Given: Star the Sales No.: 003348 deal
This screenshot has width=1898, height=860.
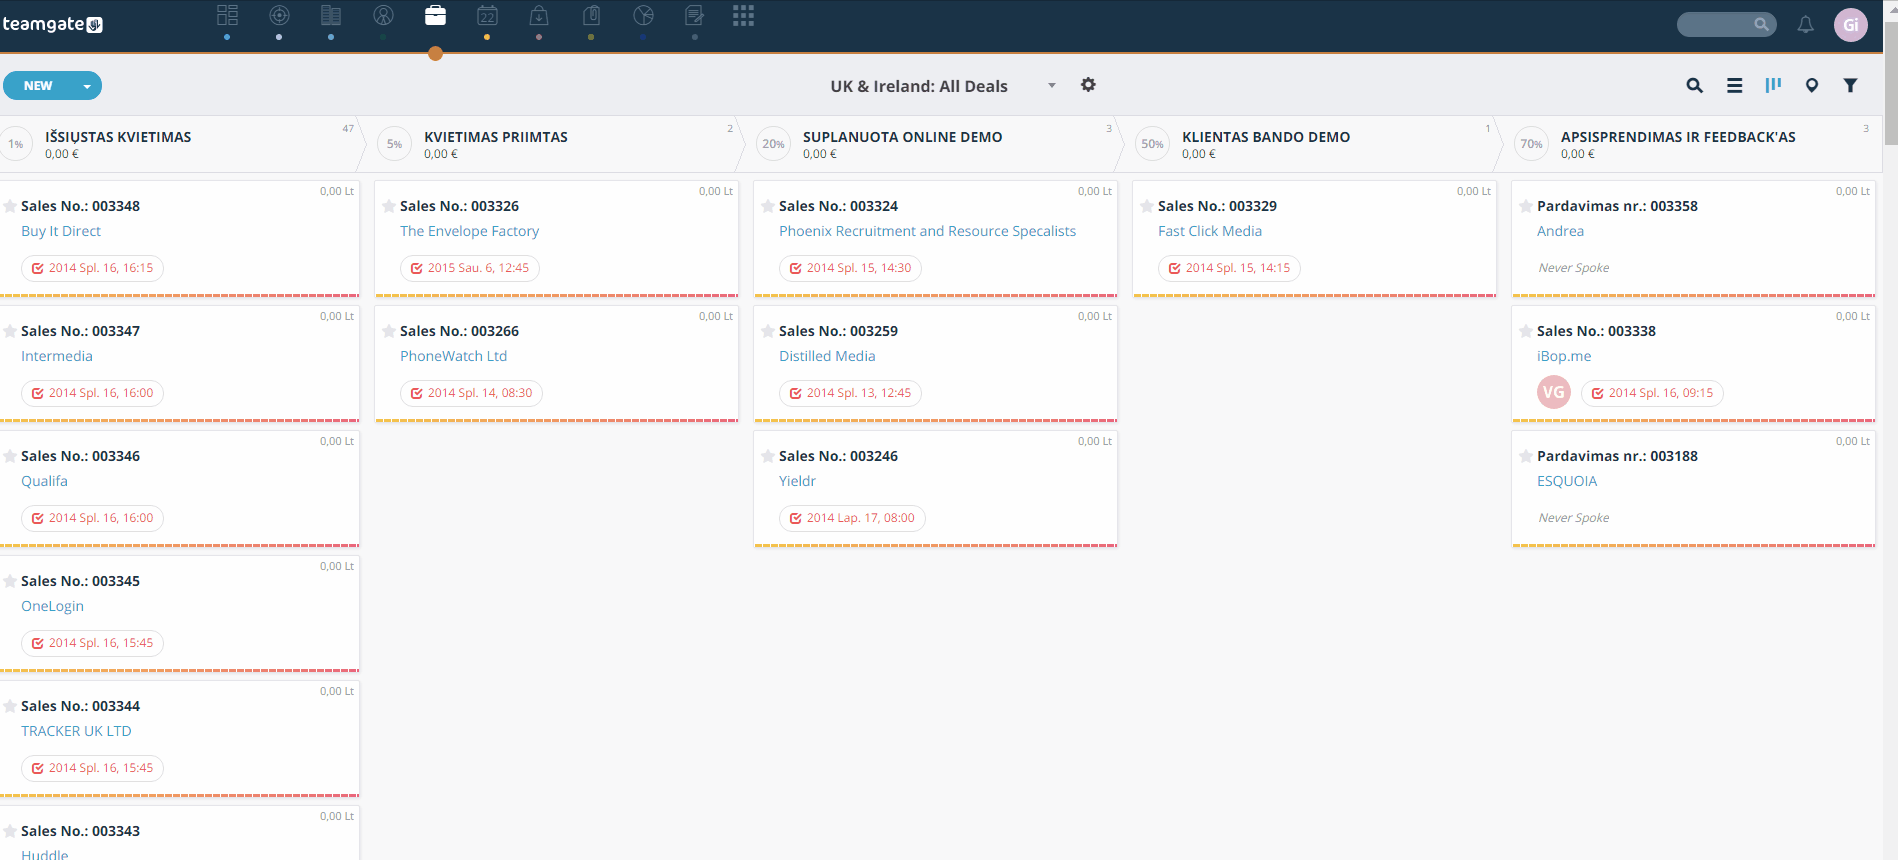Looking at the screenshot, I should click(10, 206).
